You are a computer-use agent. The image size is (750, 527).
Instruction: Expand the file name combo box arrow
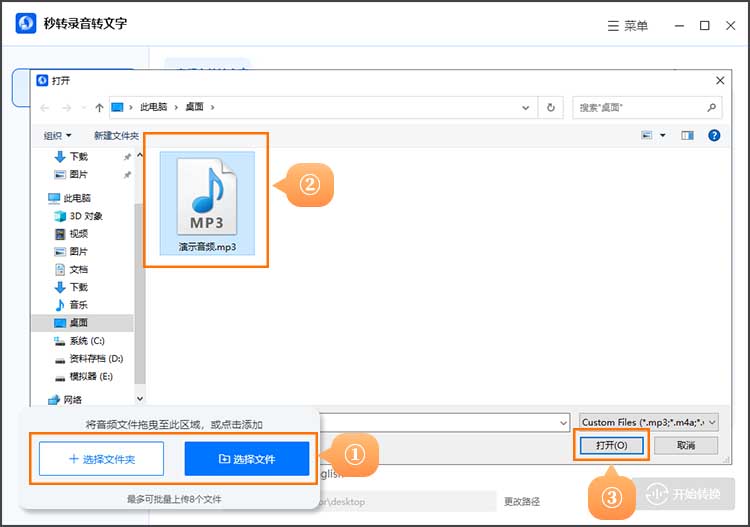click(563, 423)
